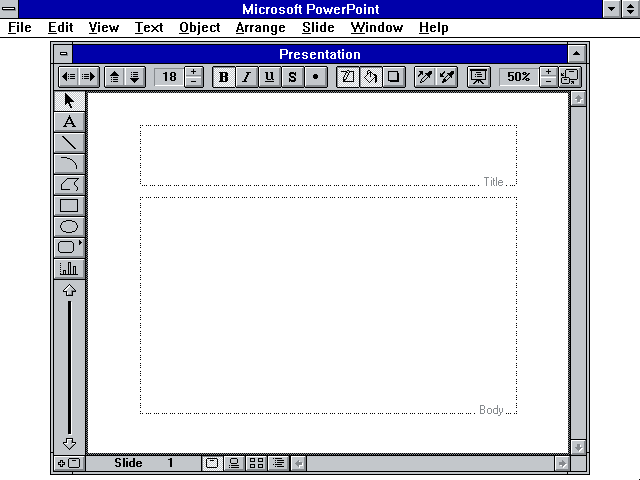The height and width of the screenshot is (480, 640).
Task: Select the Arc tool
Action: point(69,163)
